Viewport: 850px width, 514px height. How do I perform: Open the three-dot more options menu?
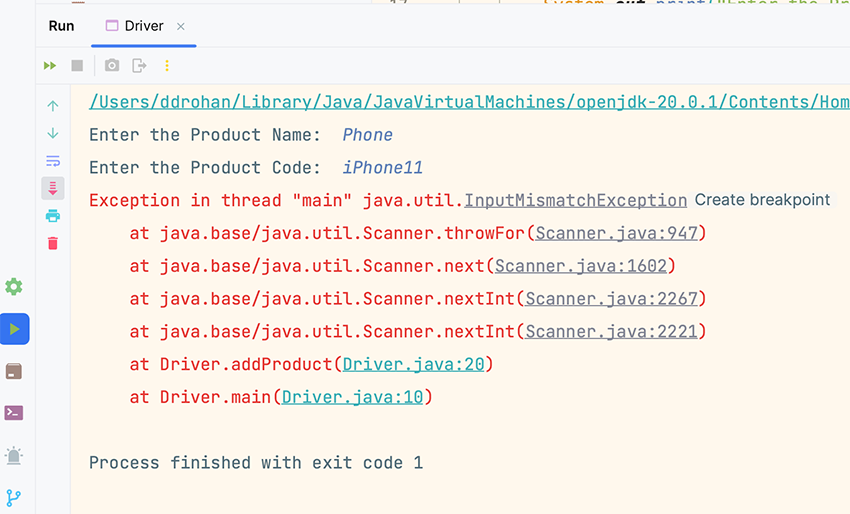tap(167, 66)
